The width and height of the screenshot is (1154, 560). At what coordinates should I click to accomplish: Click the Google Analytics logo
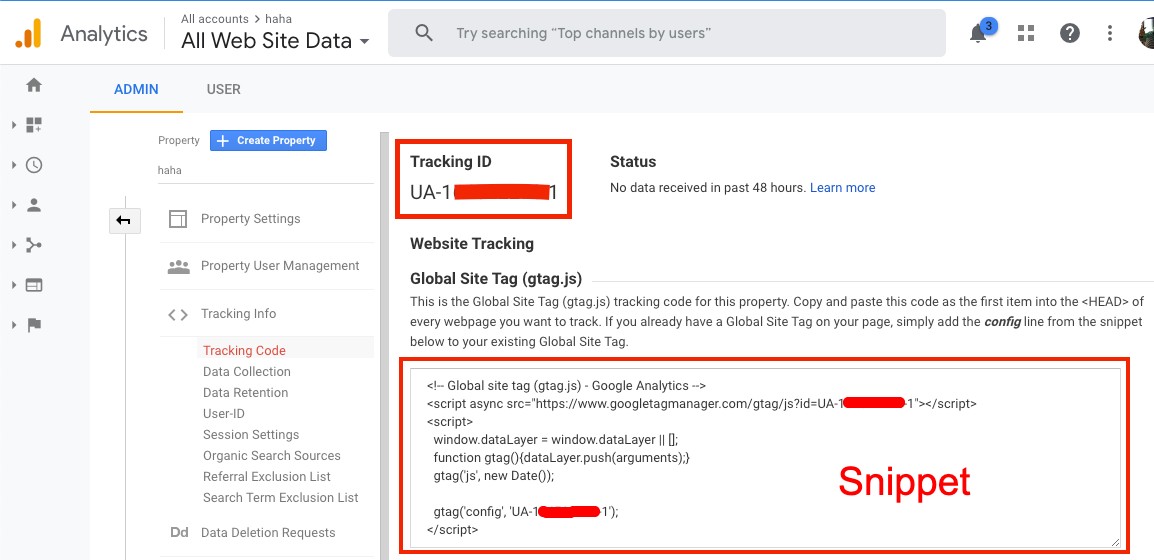click(x=29, y=34)
